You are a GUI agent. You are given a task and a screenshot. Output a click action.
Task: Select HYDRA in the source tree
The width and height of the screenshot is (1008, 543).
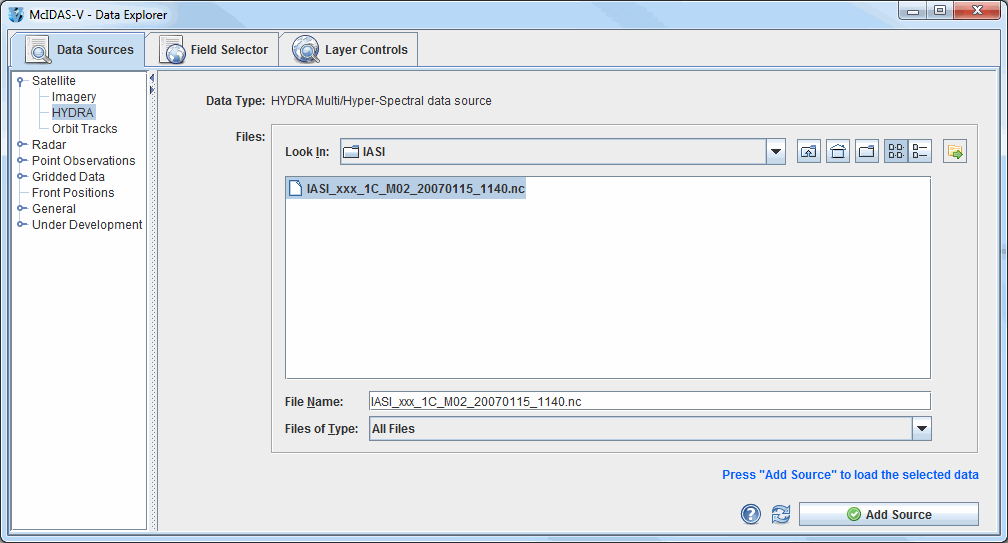(73, 112)
